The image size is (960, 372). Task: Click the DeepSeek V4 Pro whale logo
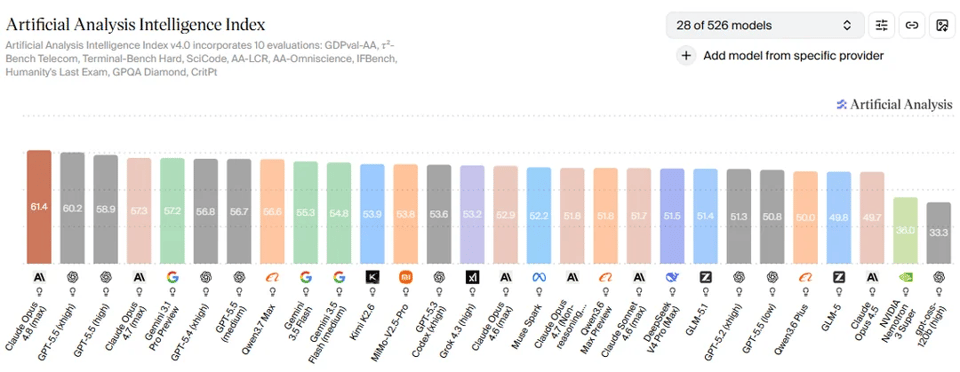coord(672,277)
